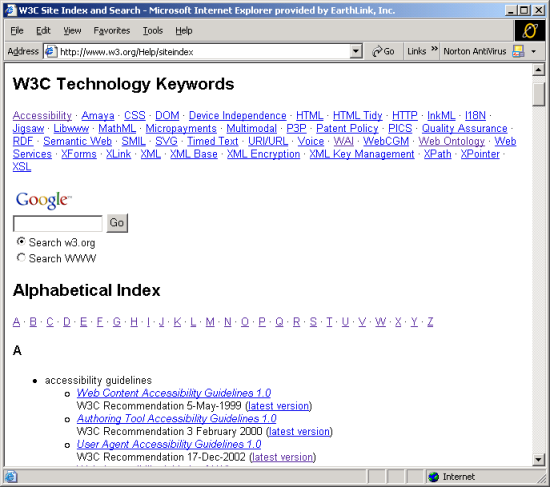The width and height of the screenshot is (550, 487).
Task: Open the Accessibility keyword link
Action: point(42,115)
